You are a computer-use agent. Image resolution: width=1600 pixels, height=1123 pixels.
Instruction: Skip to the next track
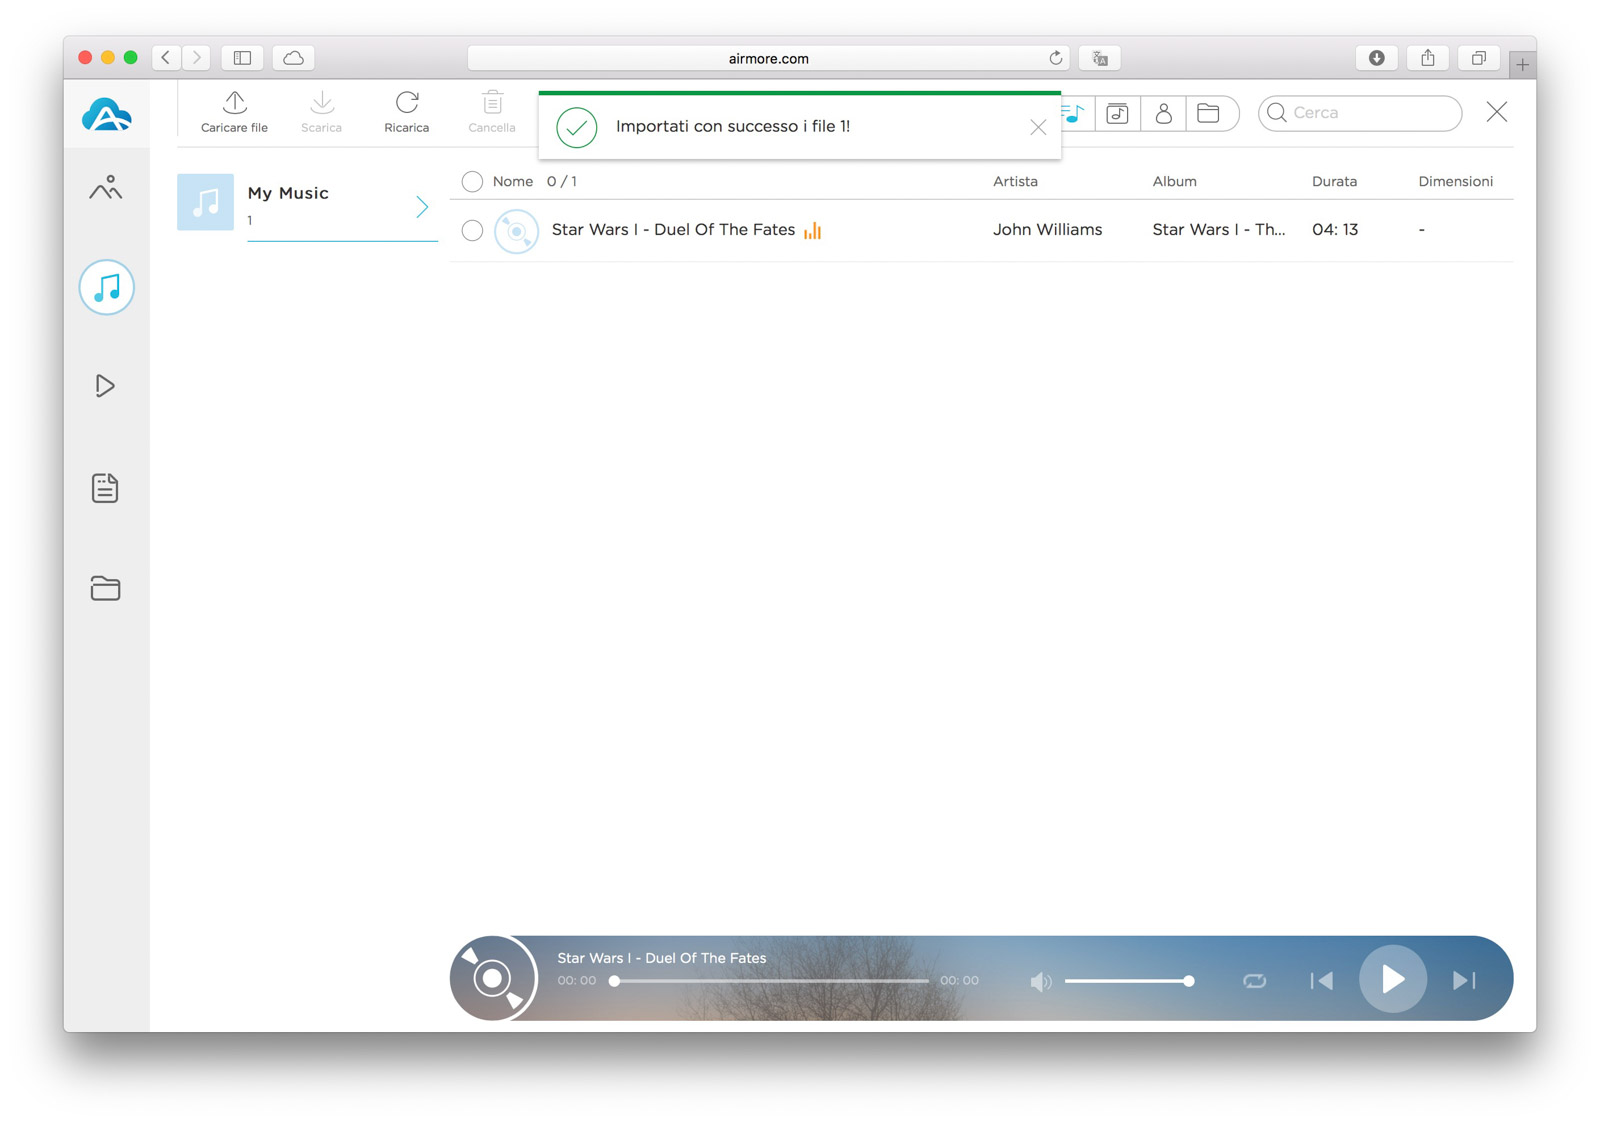[x=1464, y=981]
